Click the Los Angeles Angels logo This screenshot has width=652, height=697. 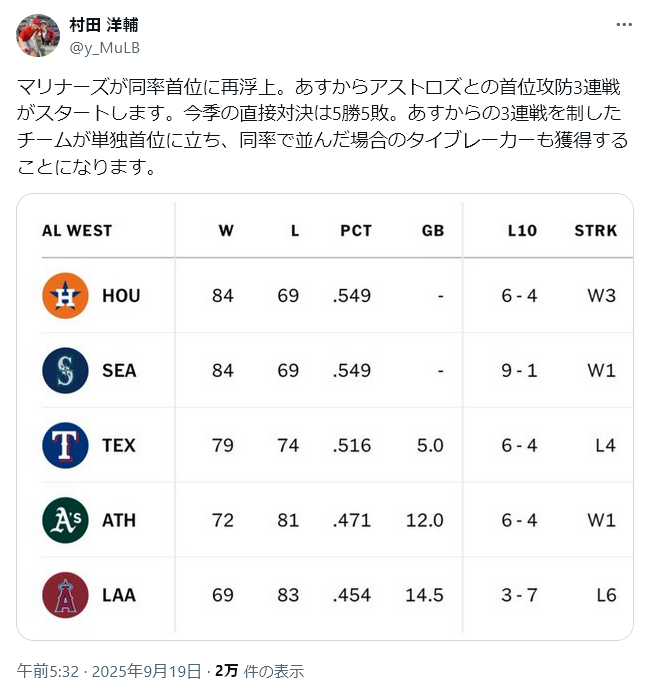[65, 595]
